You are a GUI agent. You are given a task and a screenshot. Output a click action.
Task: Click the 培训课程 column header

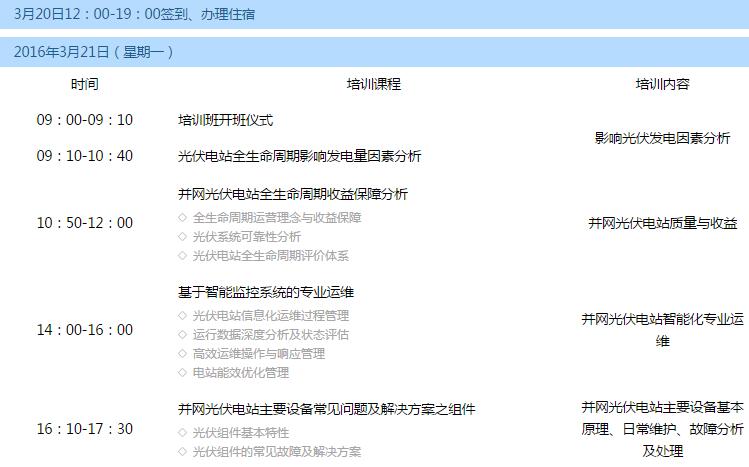[x=373, y=84]
